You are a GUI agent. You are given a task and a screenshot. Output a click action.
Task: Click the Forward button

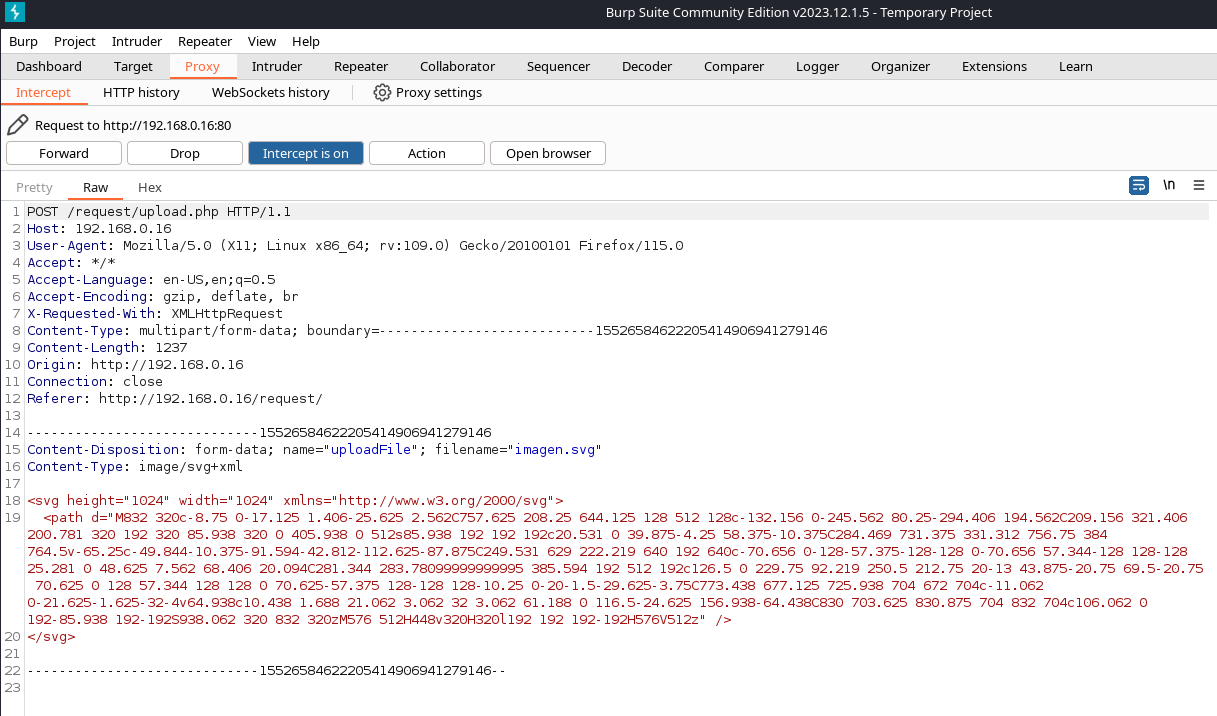click(64, 153)
